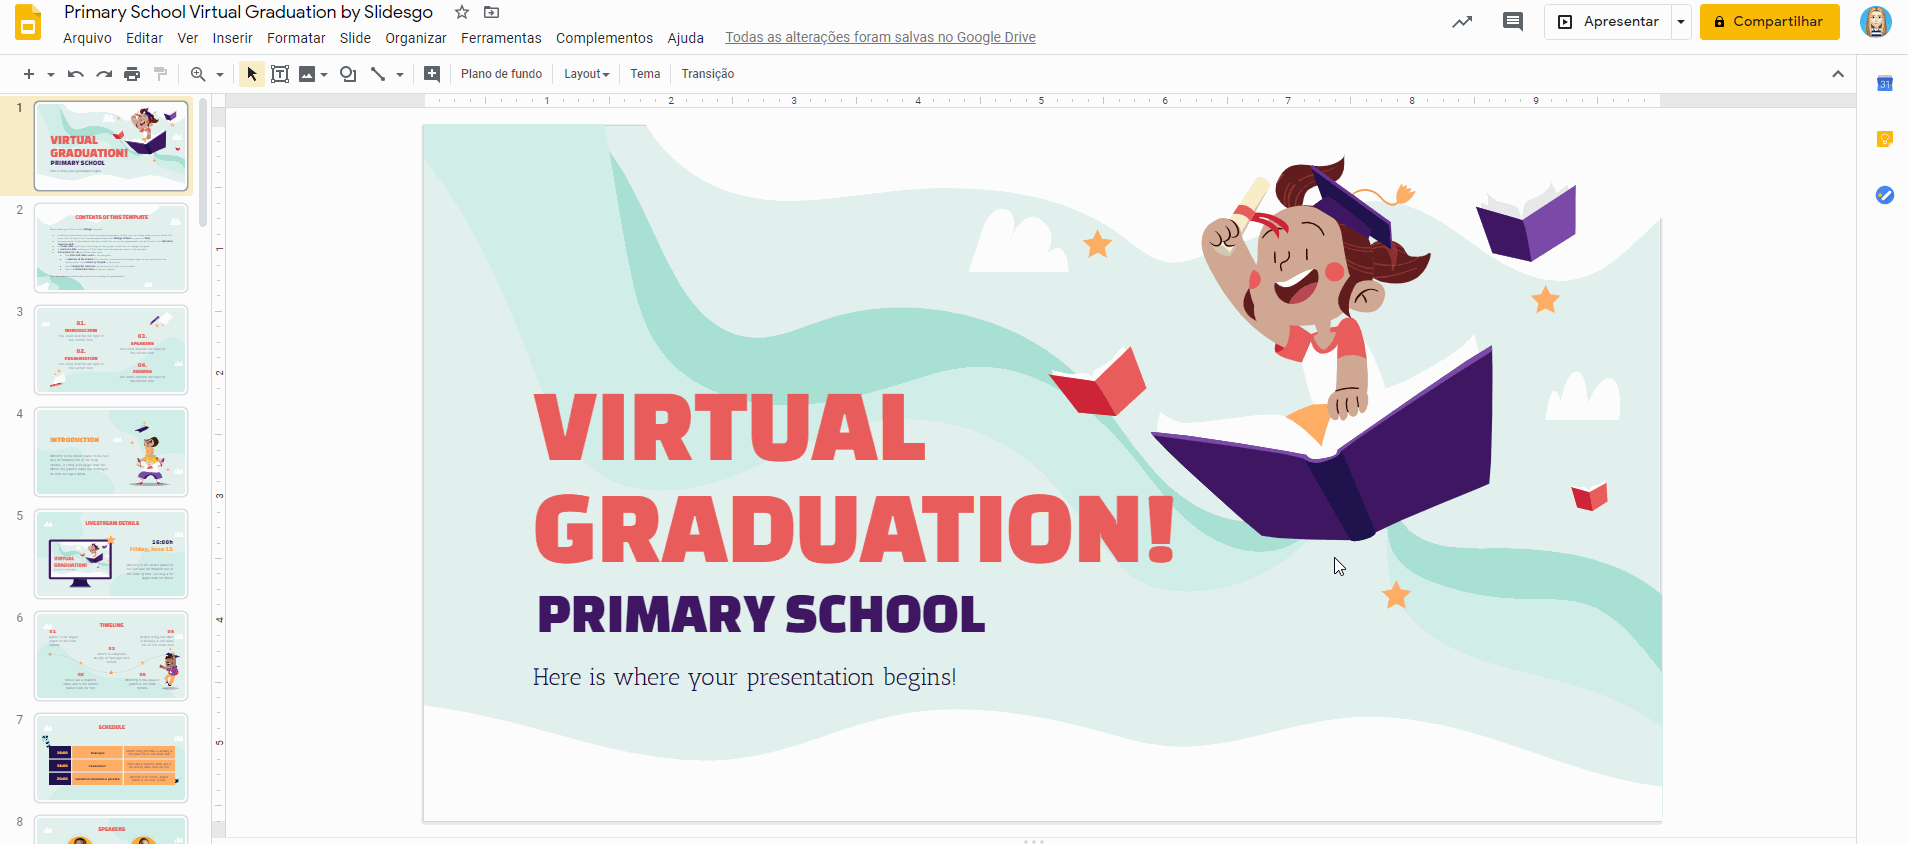Click the insert image icon

pos(307,74)
